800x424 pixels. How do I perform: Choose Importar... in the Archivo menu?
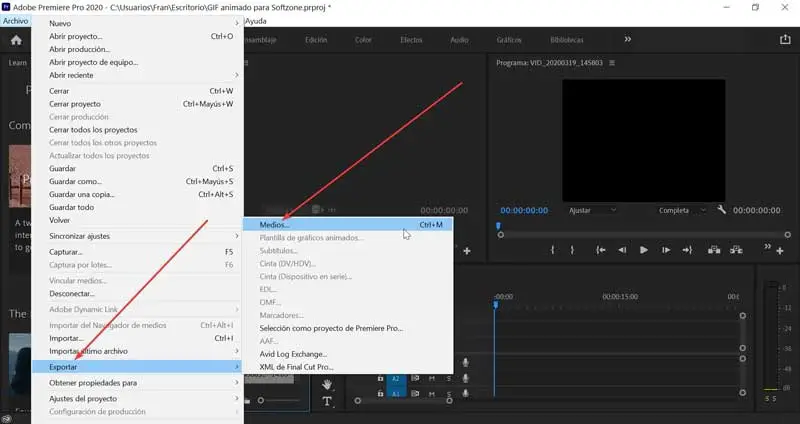coord(138,338)
